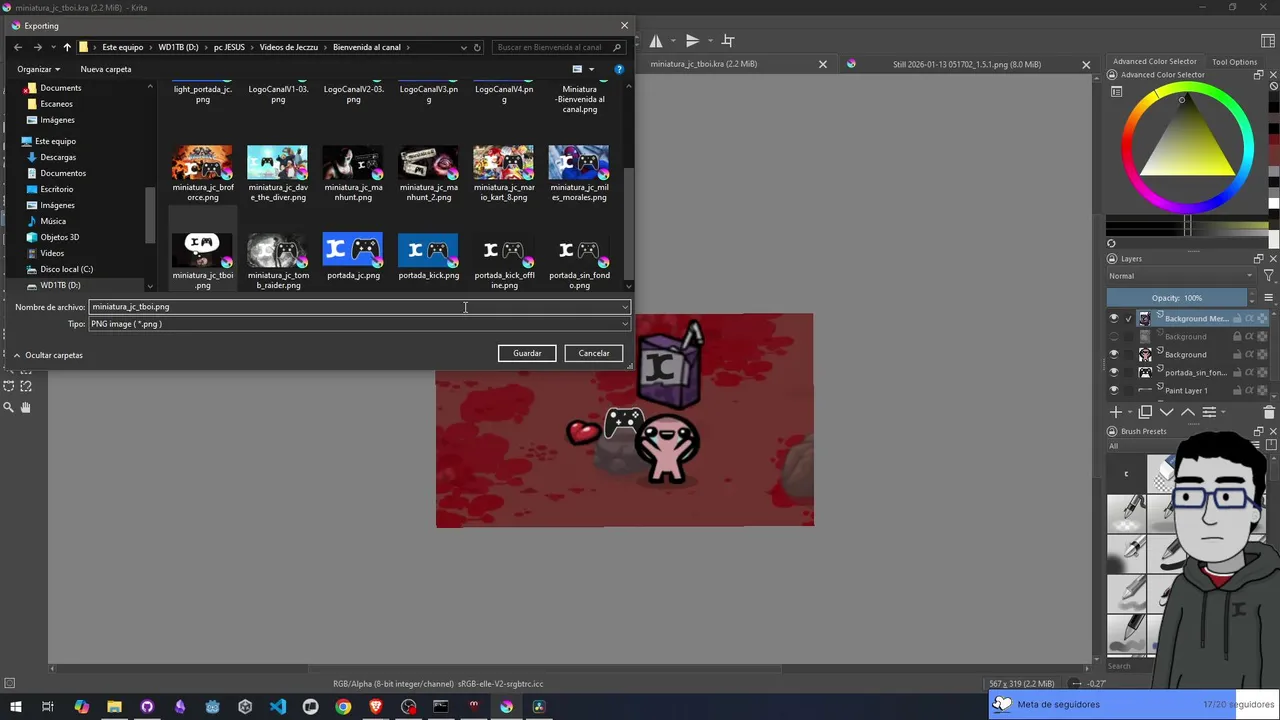Screen dimensions: 1280x720
Task: Open address bar previous locations dropdown
Action: click(x=463, y=47)
